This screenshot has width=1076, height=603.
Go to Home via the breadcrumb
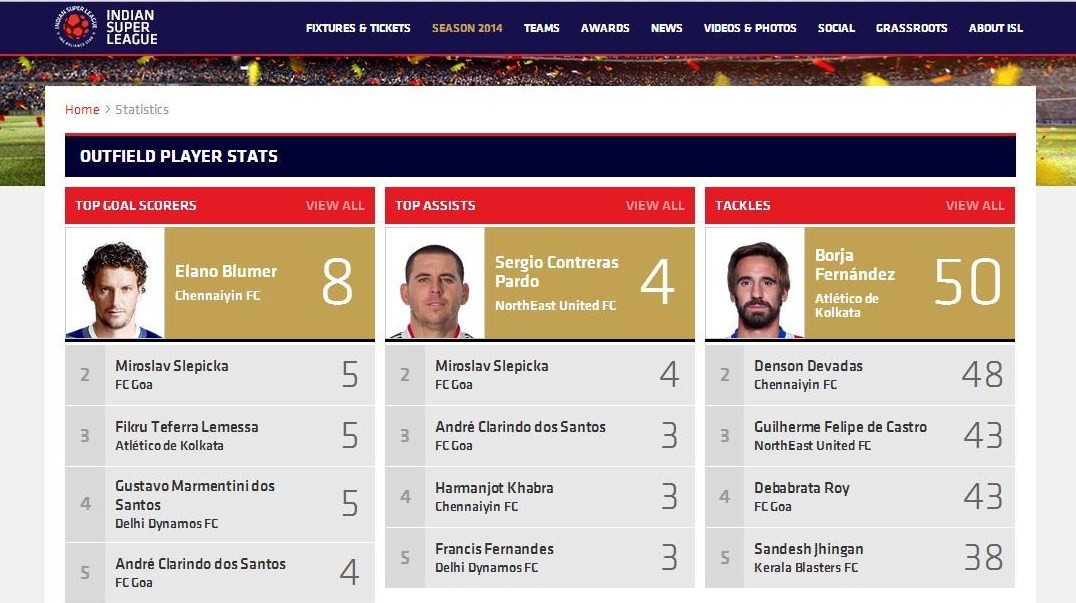82,110
